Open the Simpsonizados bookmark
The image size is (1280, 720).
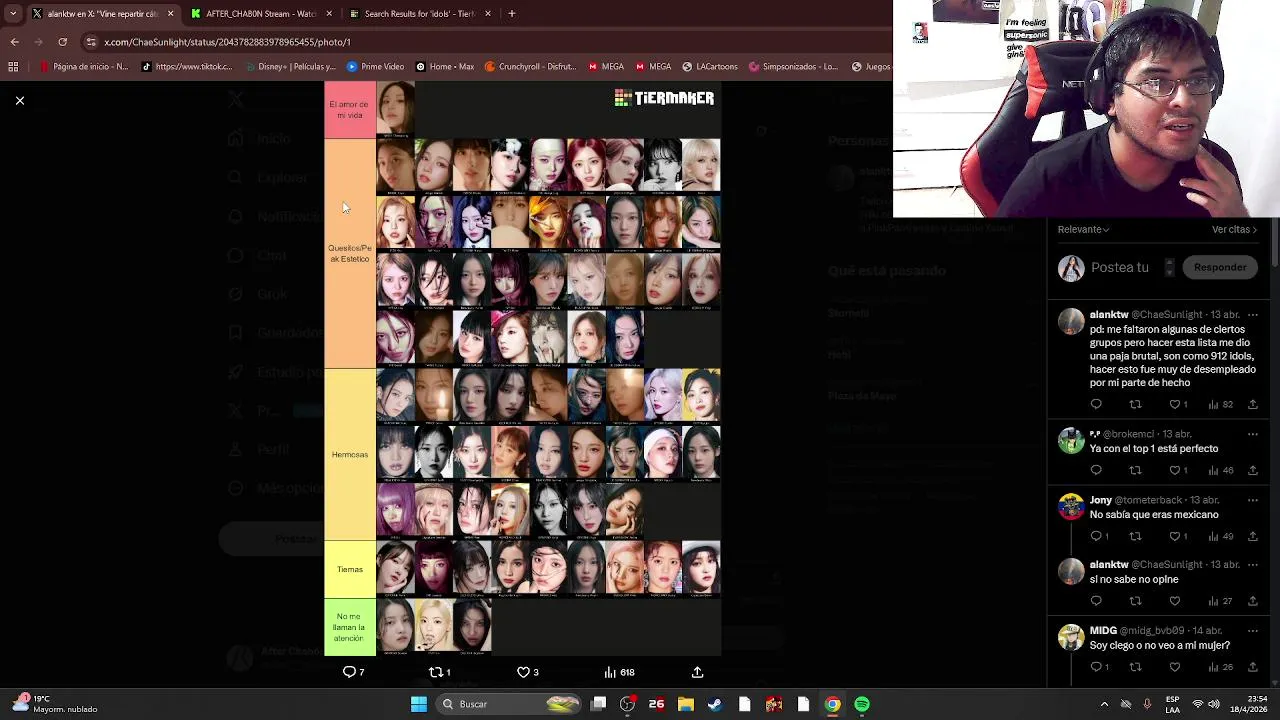pyautogui.click(x=793, y=67)
